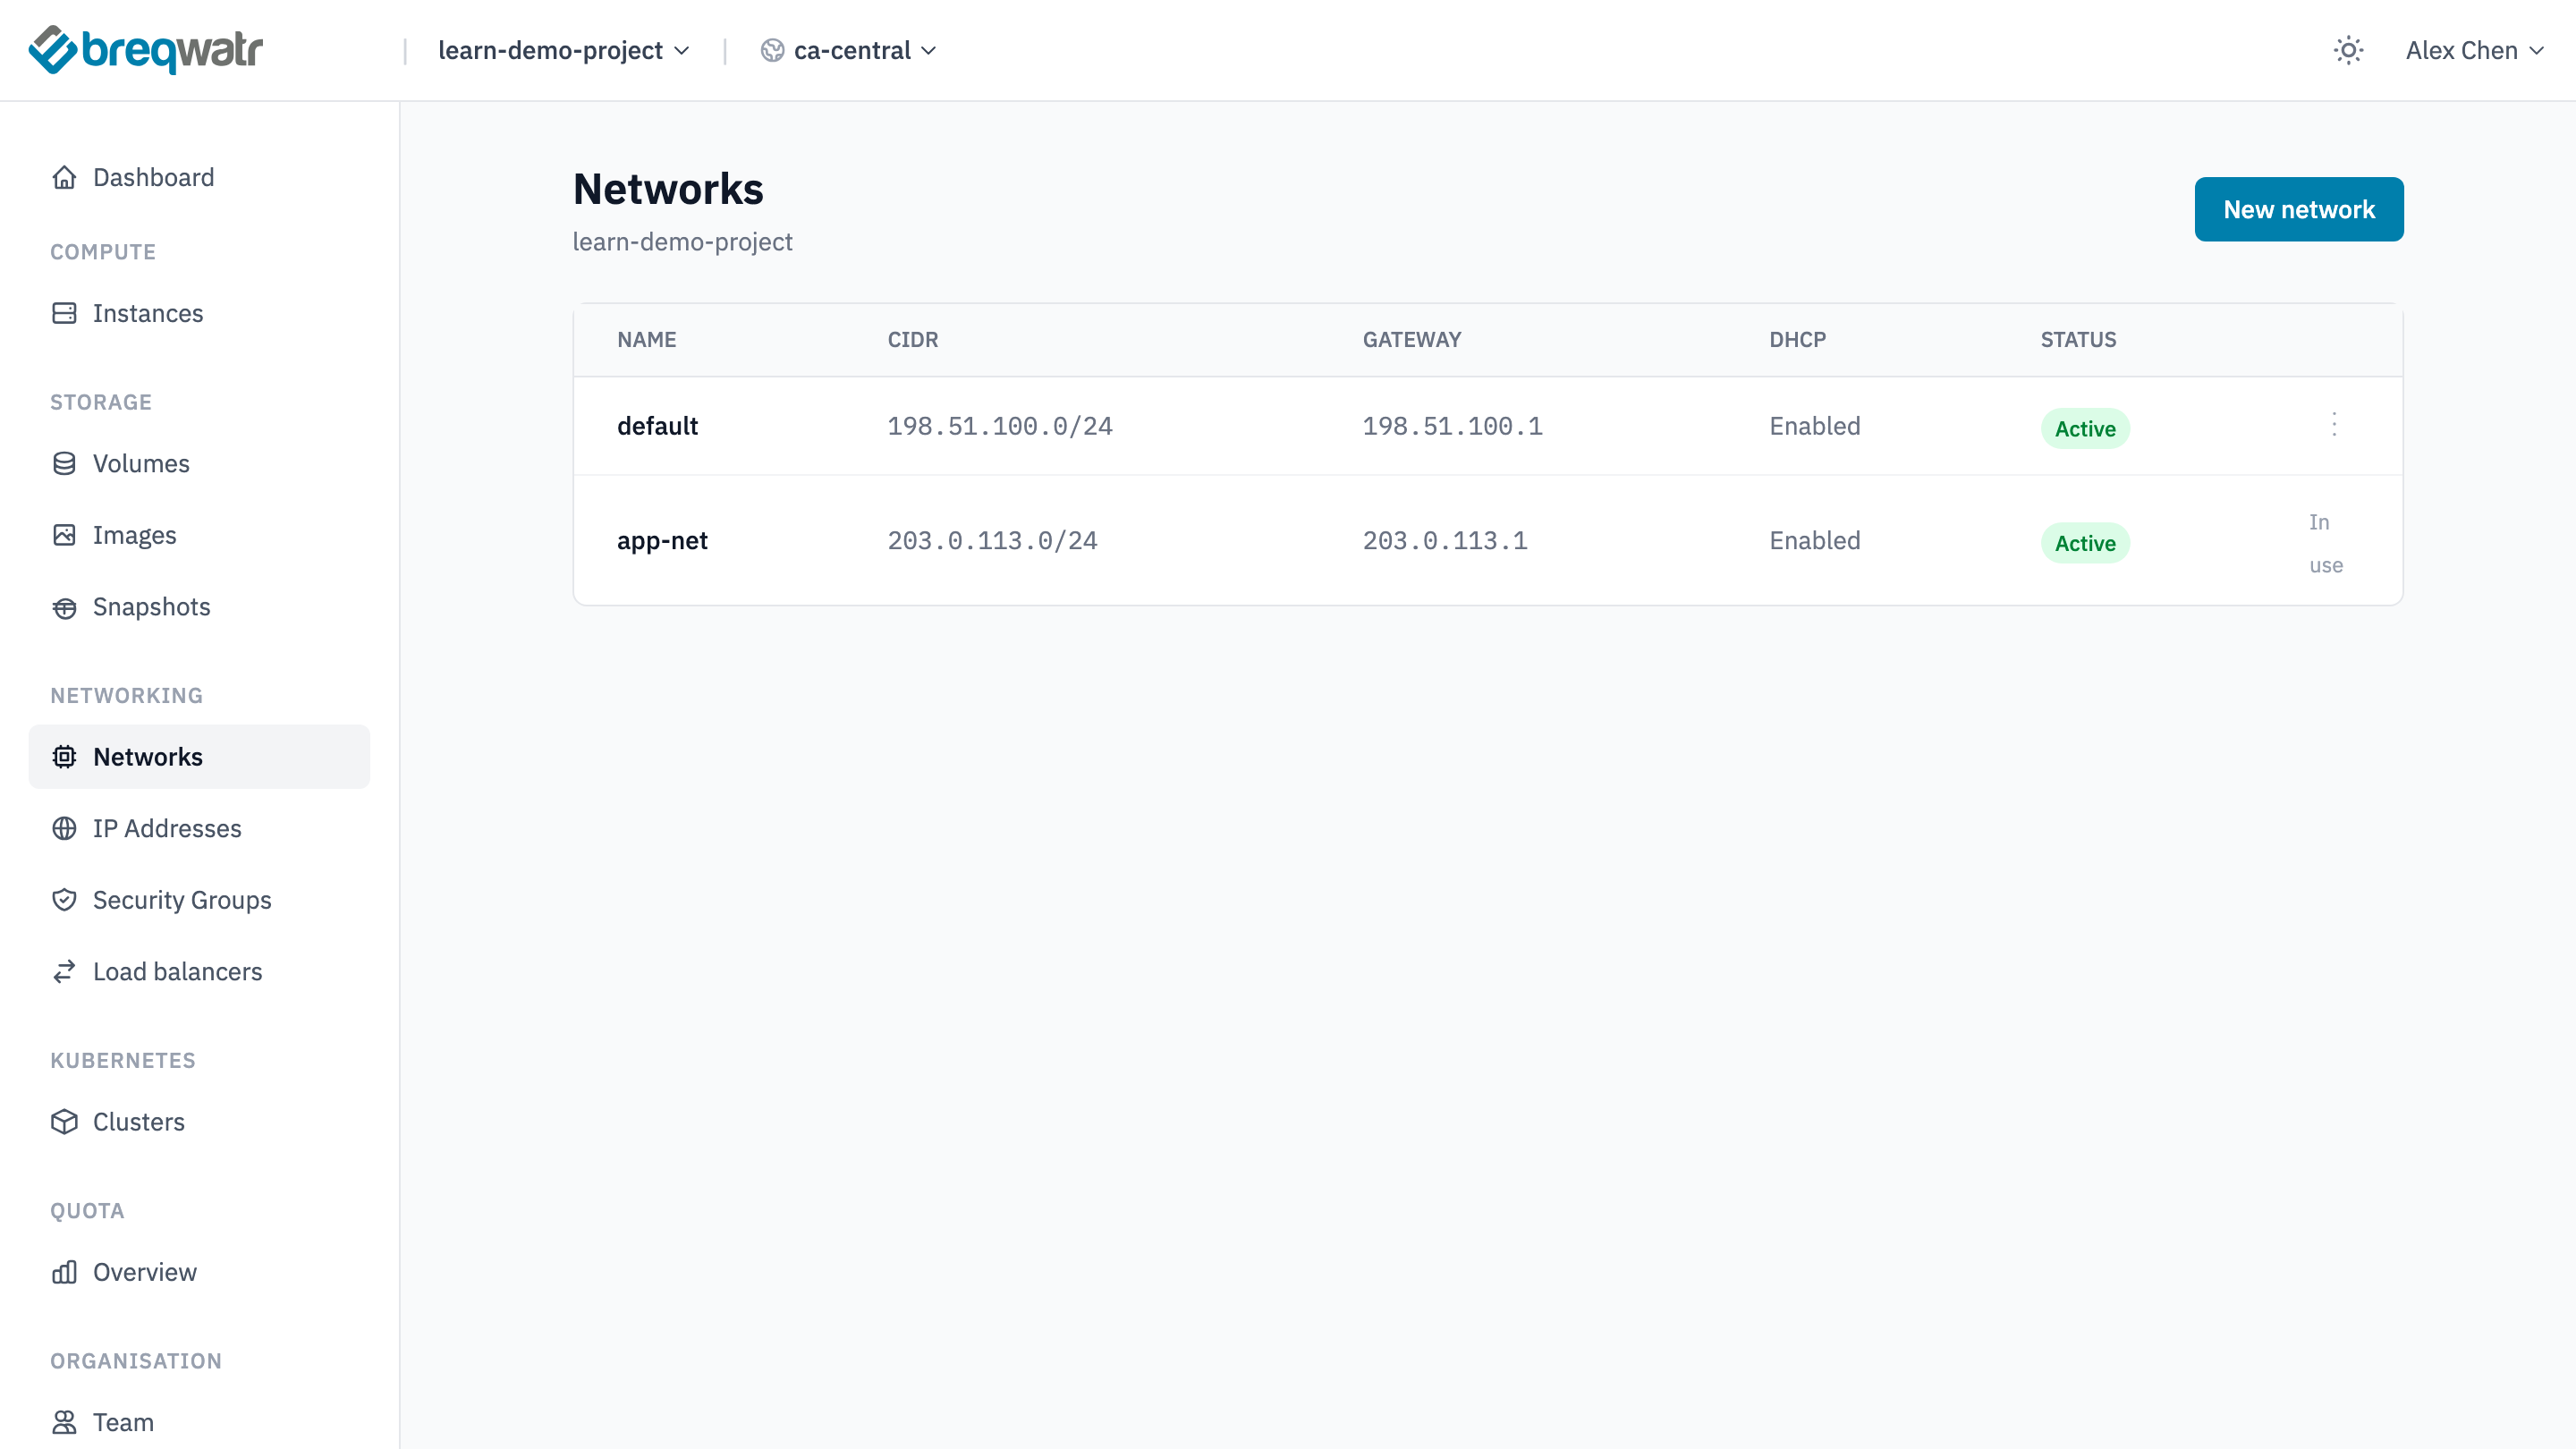Open Instances page from sidebar

(x=199, y=313)
